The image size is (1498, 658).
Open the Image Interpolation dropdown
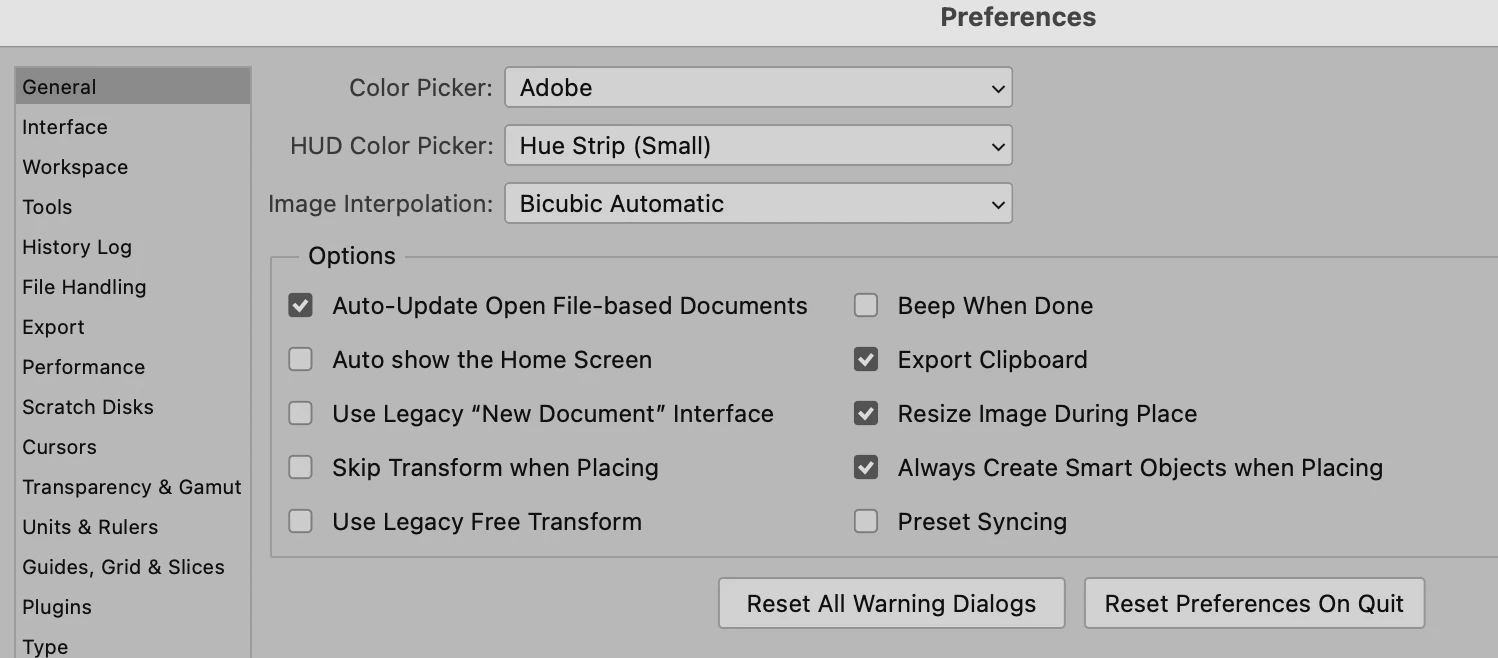[x=758, y=204]
